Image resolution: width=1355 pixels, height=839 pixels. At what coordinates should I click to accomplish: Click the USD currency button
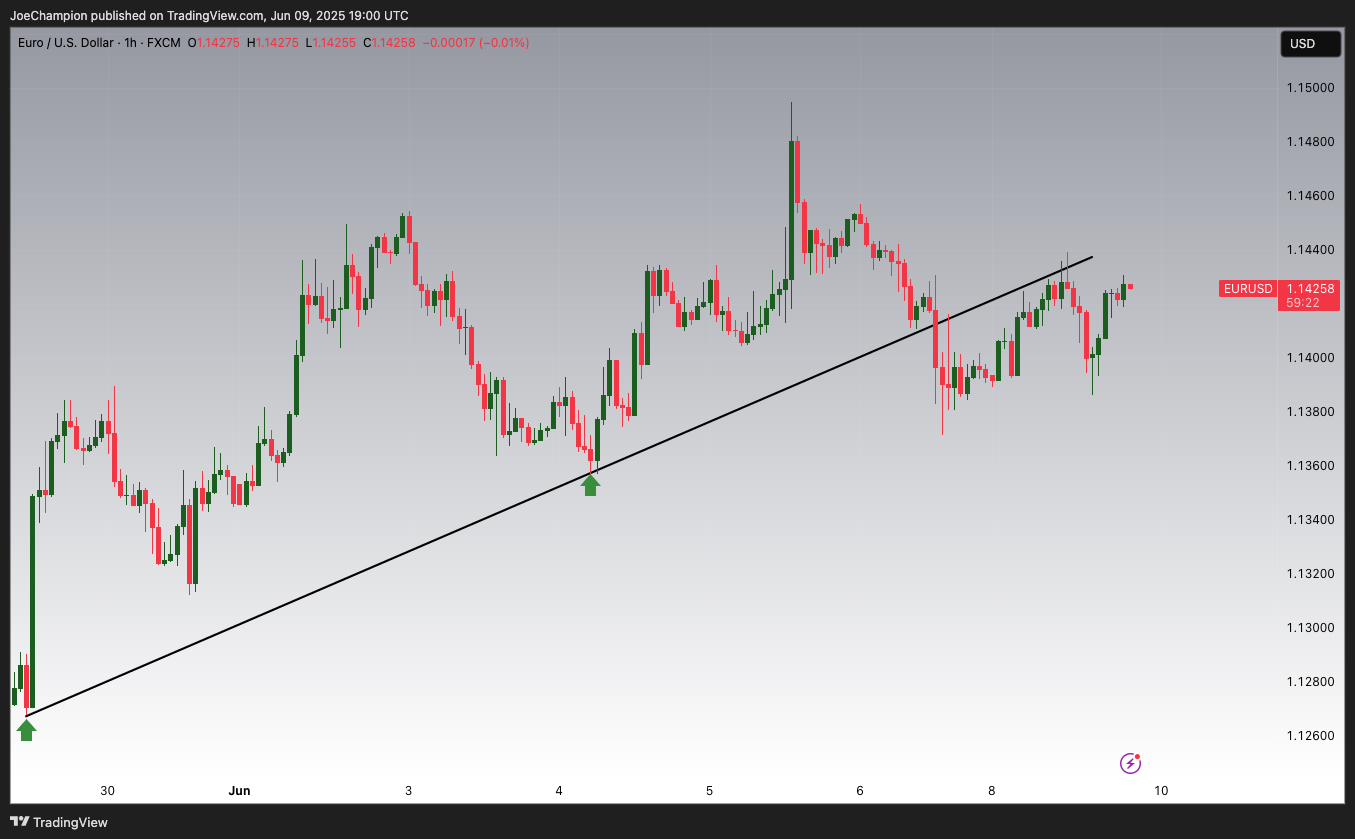1310,44
